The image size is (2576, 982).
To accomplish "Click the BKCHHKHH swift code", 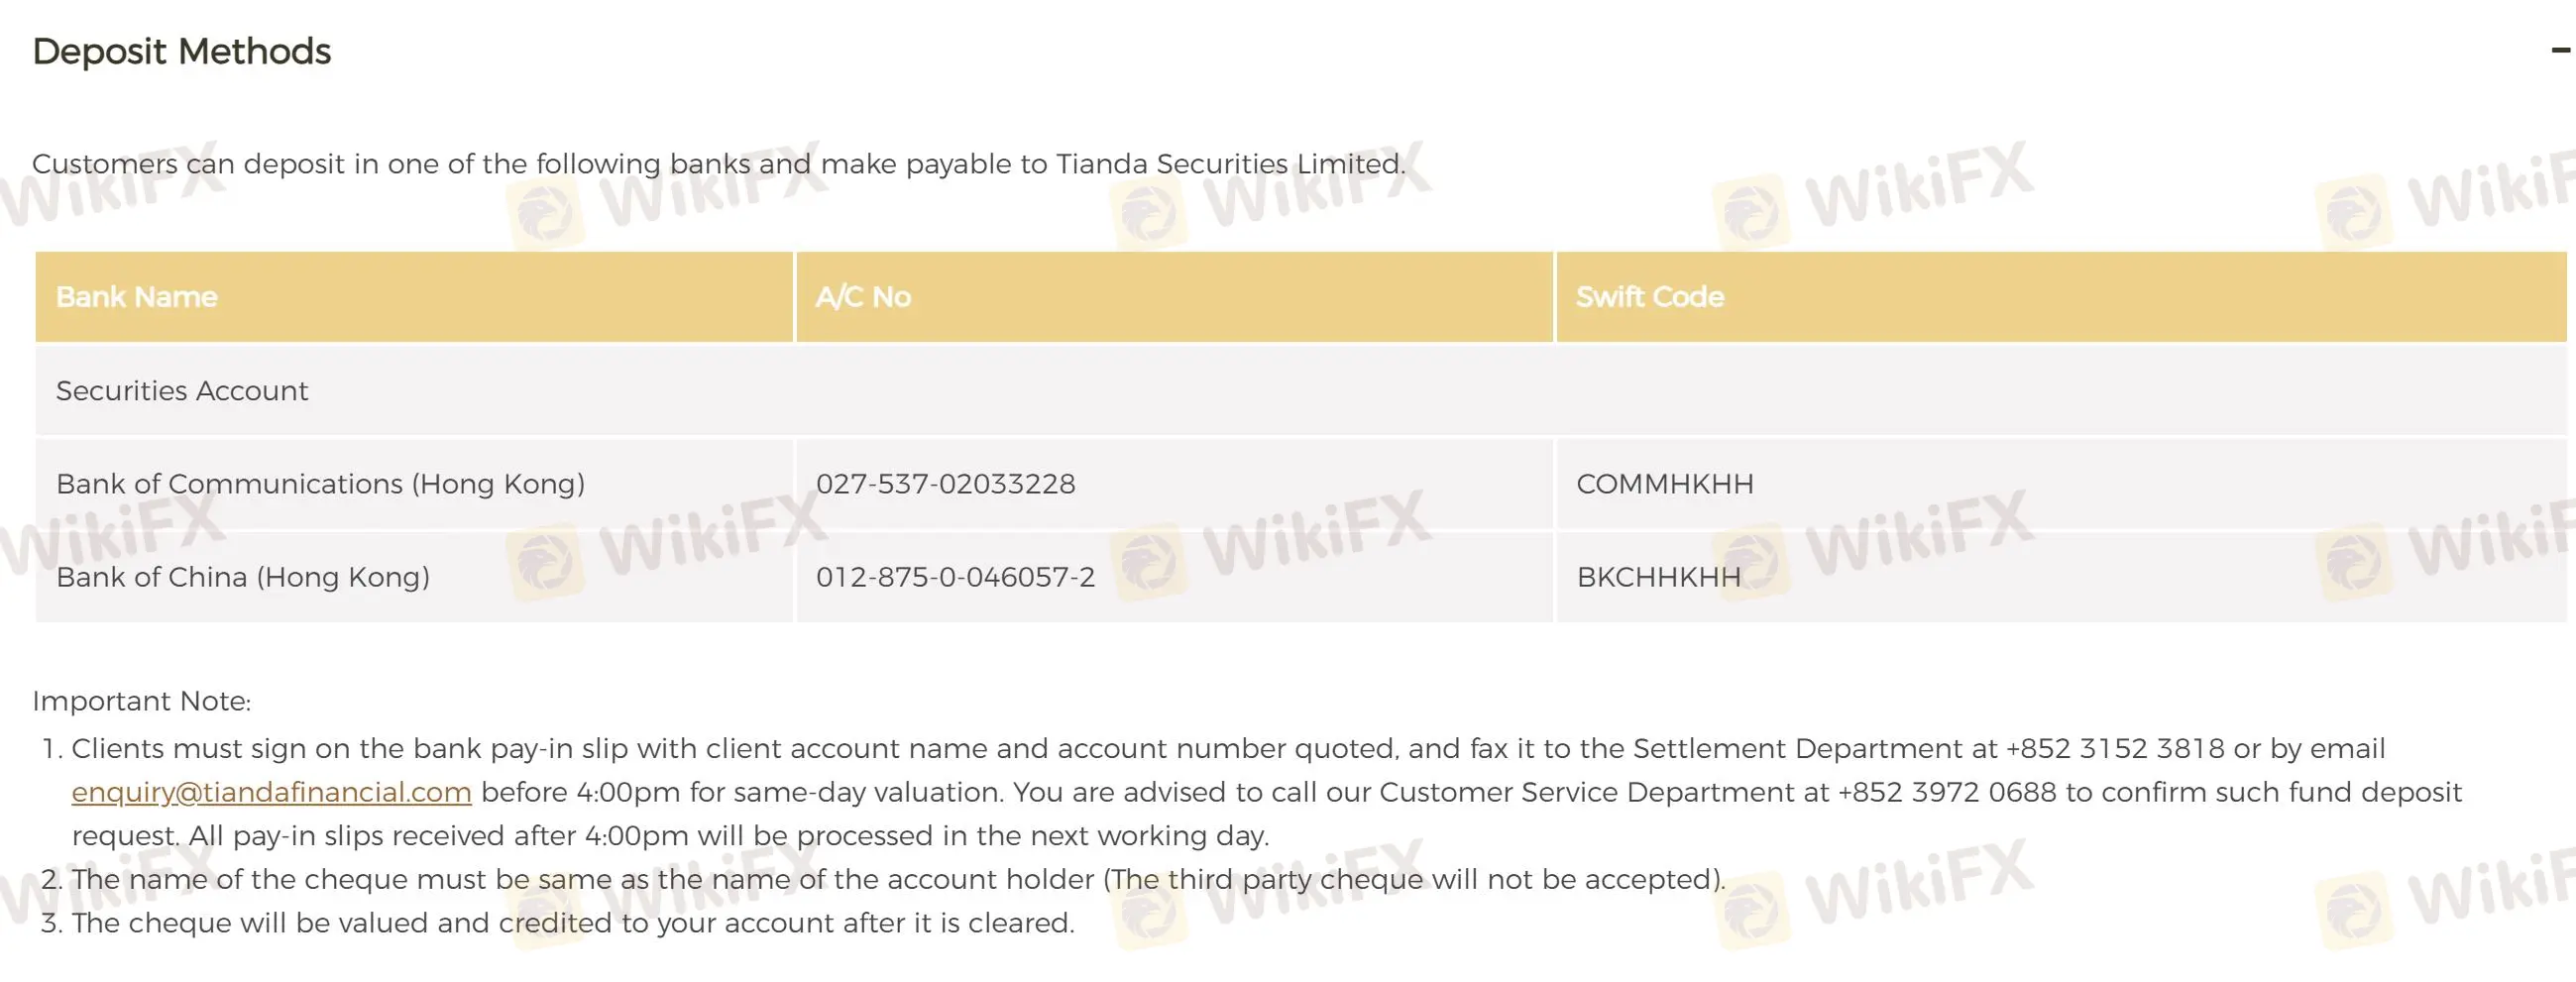I will tap(1658, 577).
